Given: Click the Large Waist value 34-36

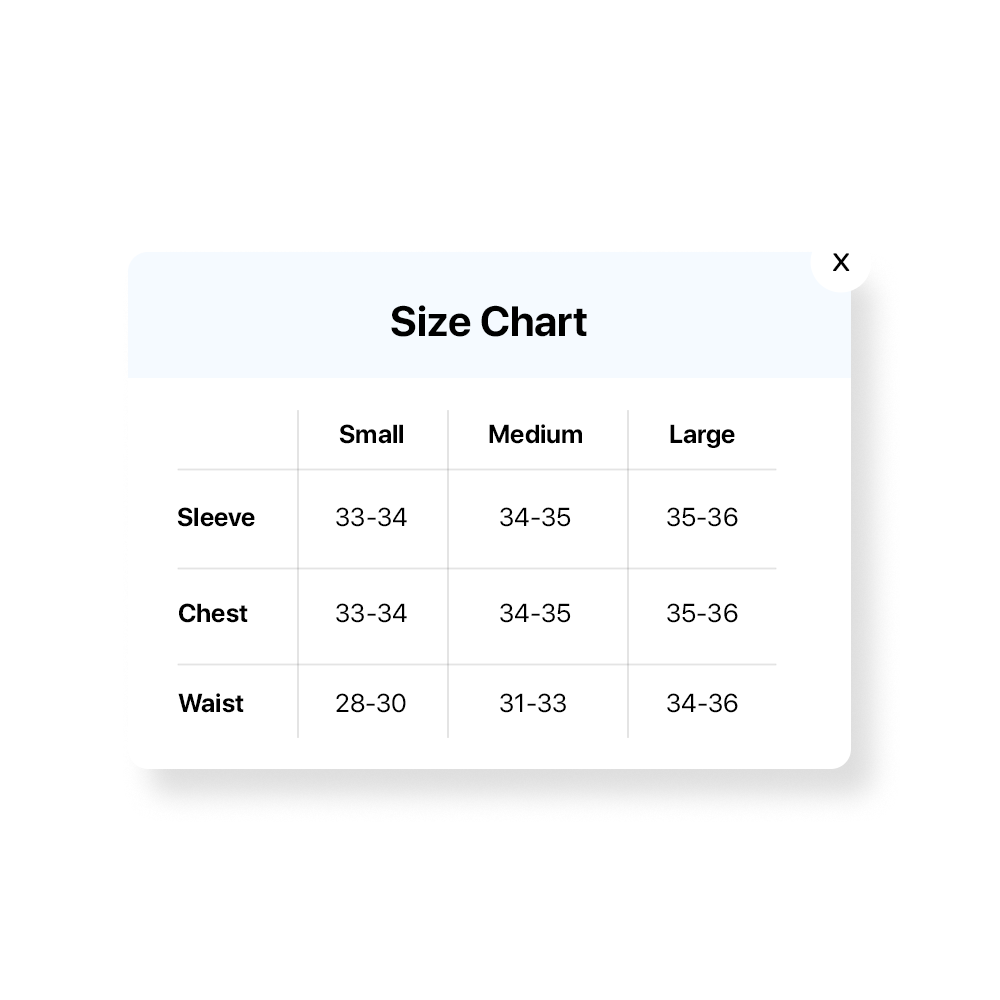Looking at the screenshot, I should [701, 703].
